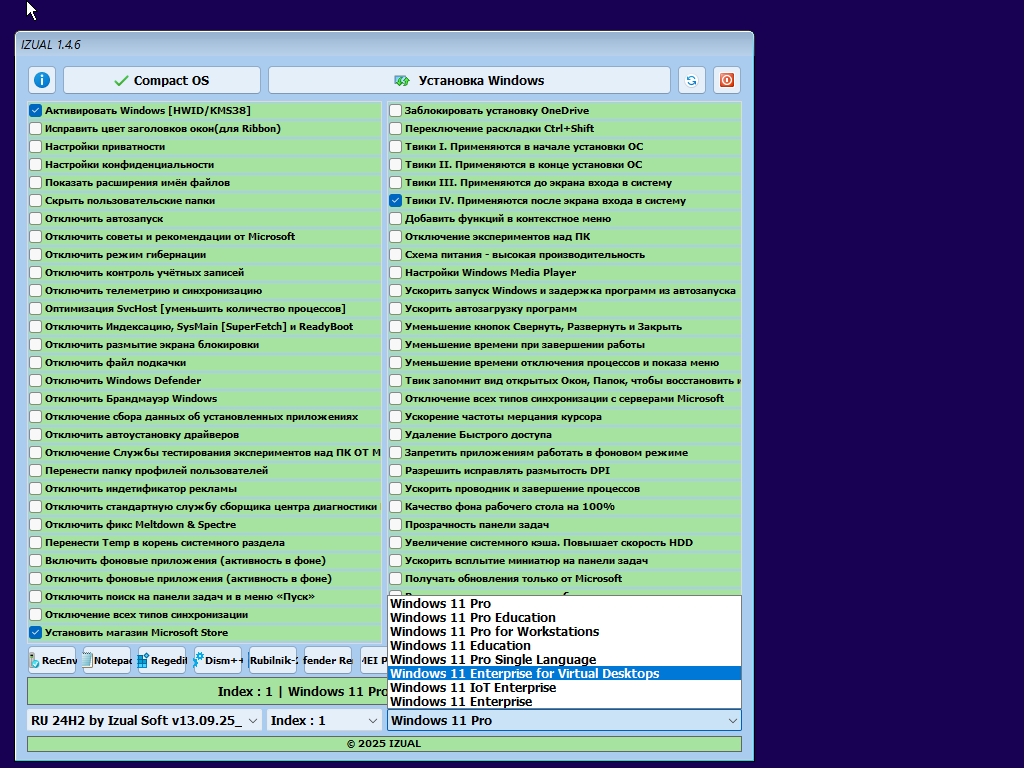Check Добавить функций в контекстное меню
1024x768 pixels.
click(x=395, y=219)
